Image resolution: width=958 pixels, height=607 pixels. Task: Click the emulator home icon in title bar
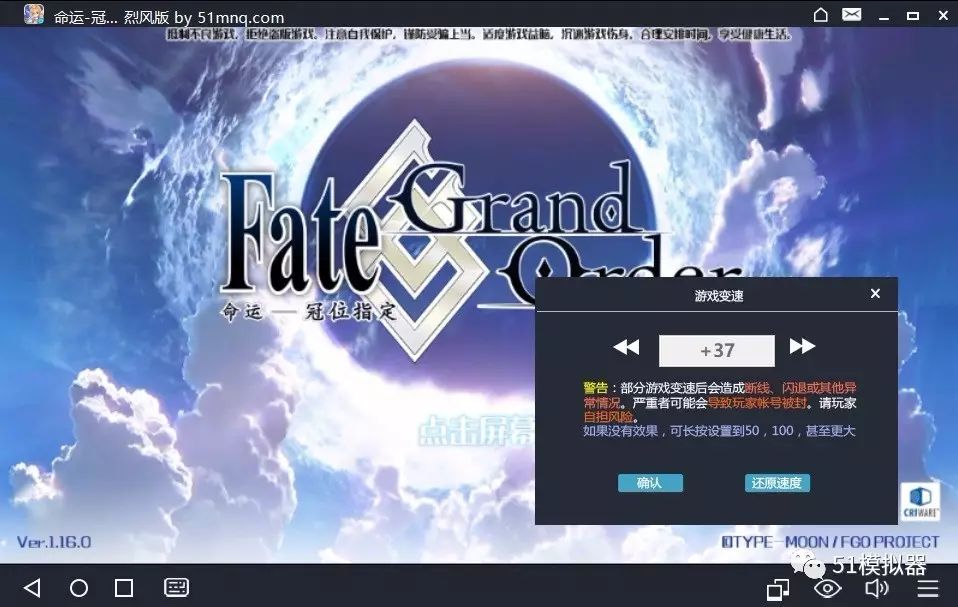click(821, 15)
